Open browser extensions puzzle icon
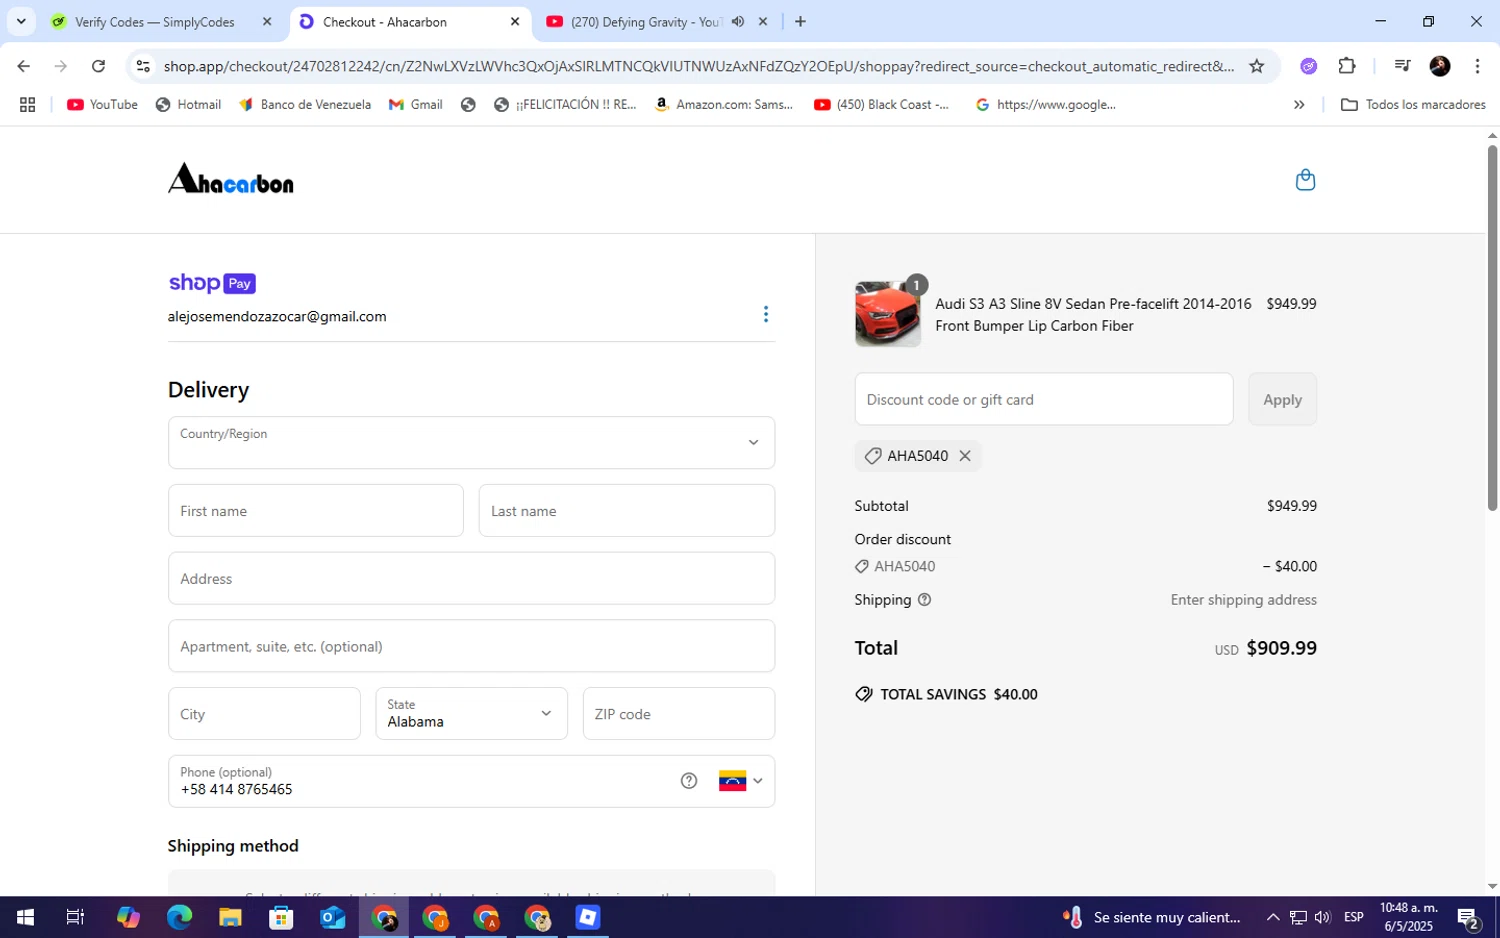This screenshot has width=1500, height=938. coord(1347,66)
